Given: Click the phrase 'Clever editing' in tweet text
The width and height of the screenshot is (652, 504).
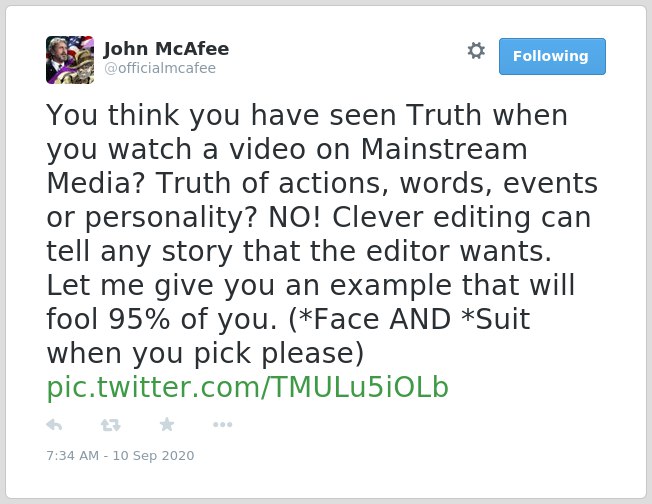Looking at the screenshot, I should [x=431, y=217].
